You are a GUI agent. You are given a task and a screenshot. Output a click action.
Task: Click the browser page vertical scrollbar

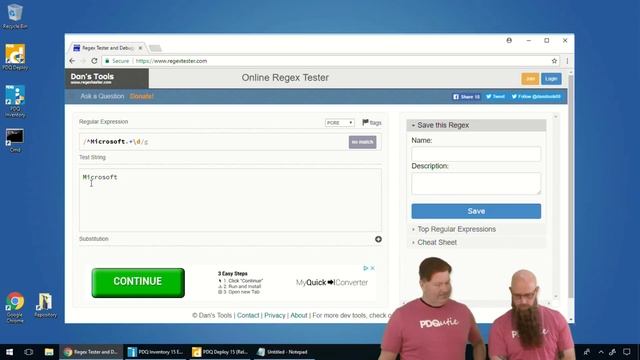coord(571,186)
